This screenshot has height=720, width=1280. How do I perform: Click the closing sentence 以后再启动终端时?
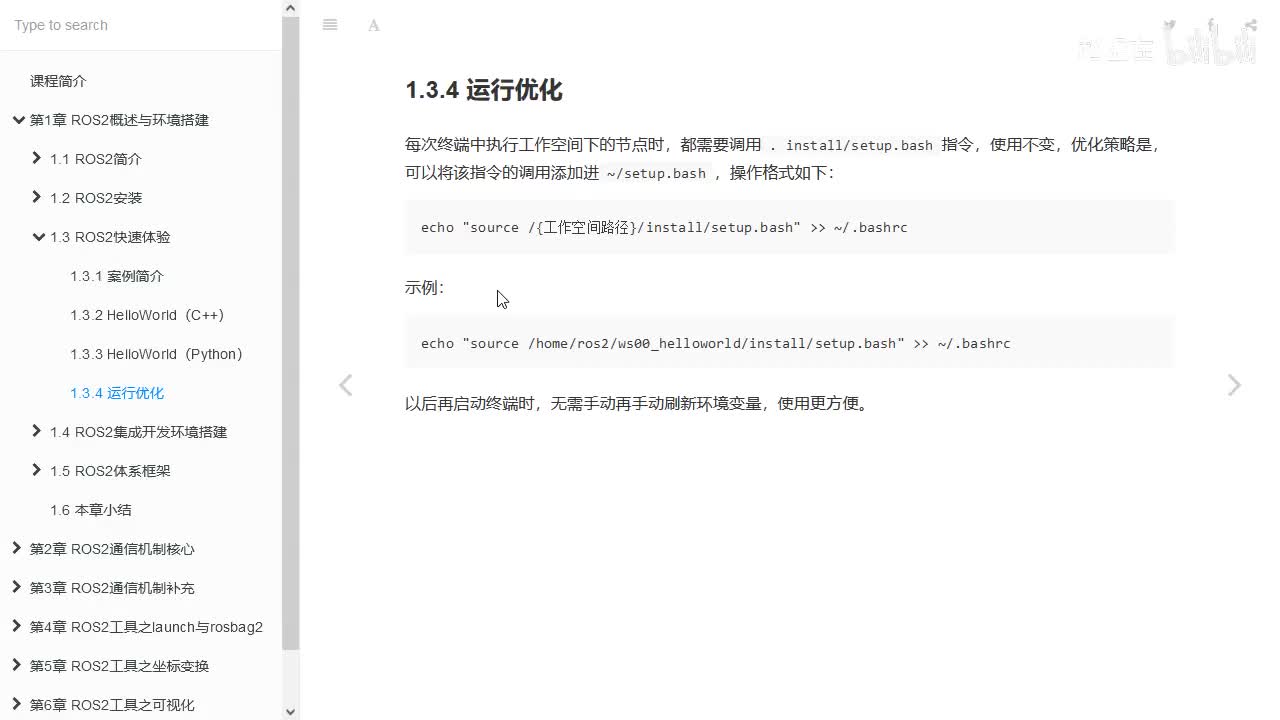637,404
